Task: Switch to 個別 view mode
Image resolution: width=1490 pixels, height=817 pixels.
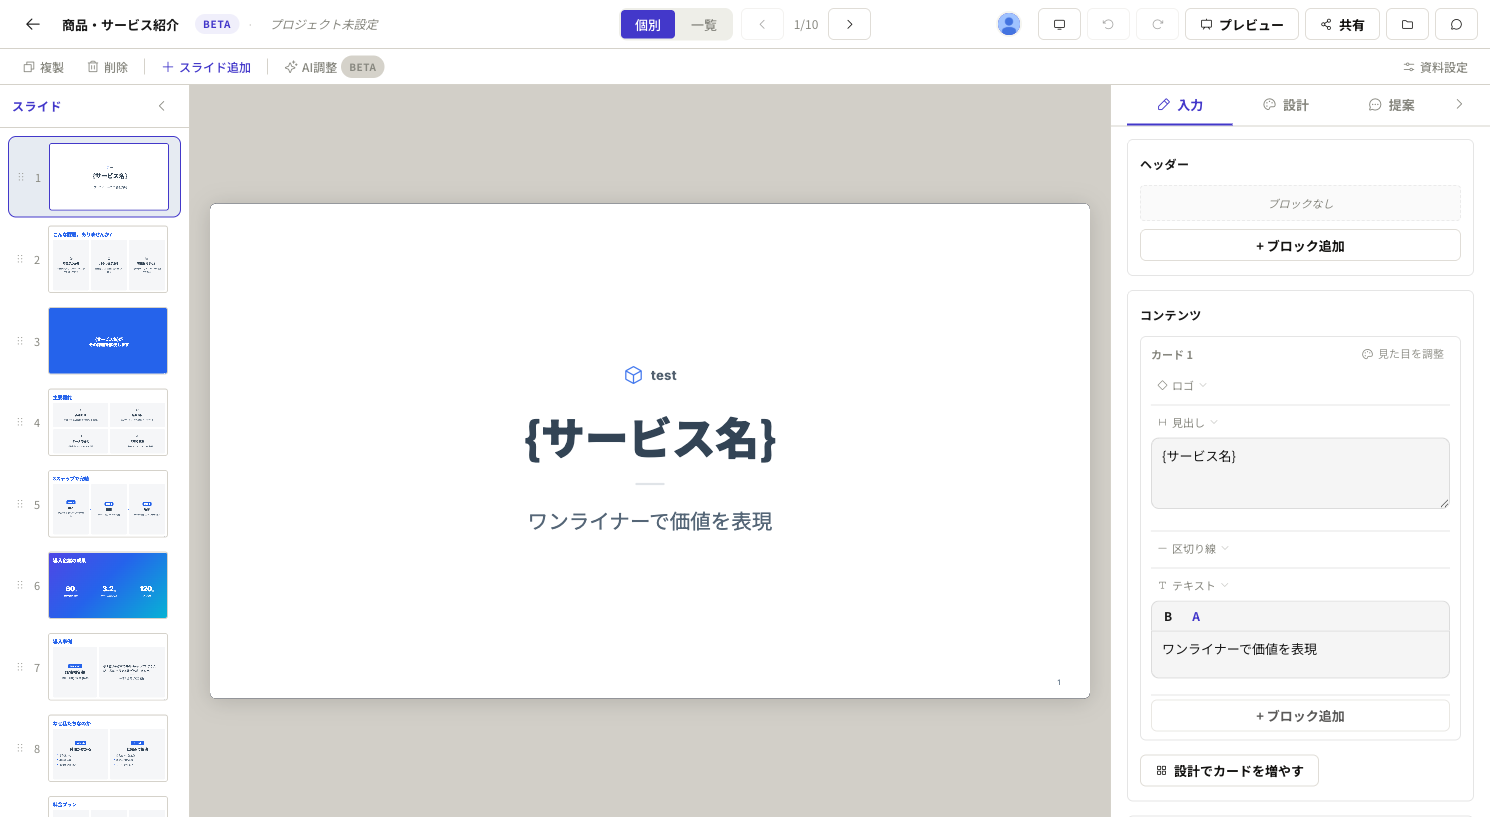Action: point(648,24)
